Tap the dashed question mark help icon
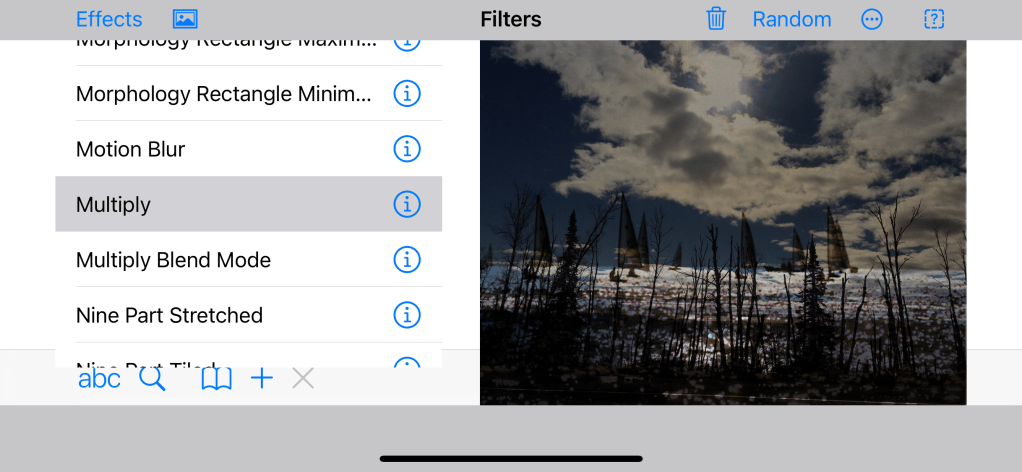 coord(934,20)
